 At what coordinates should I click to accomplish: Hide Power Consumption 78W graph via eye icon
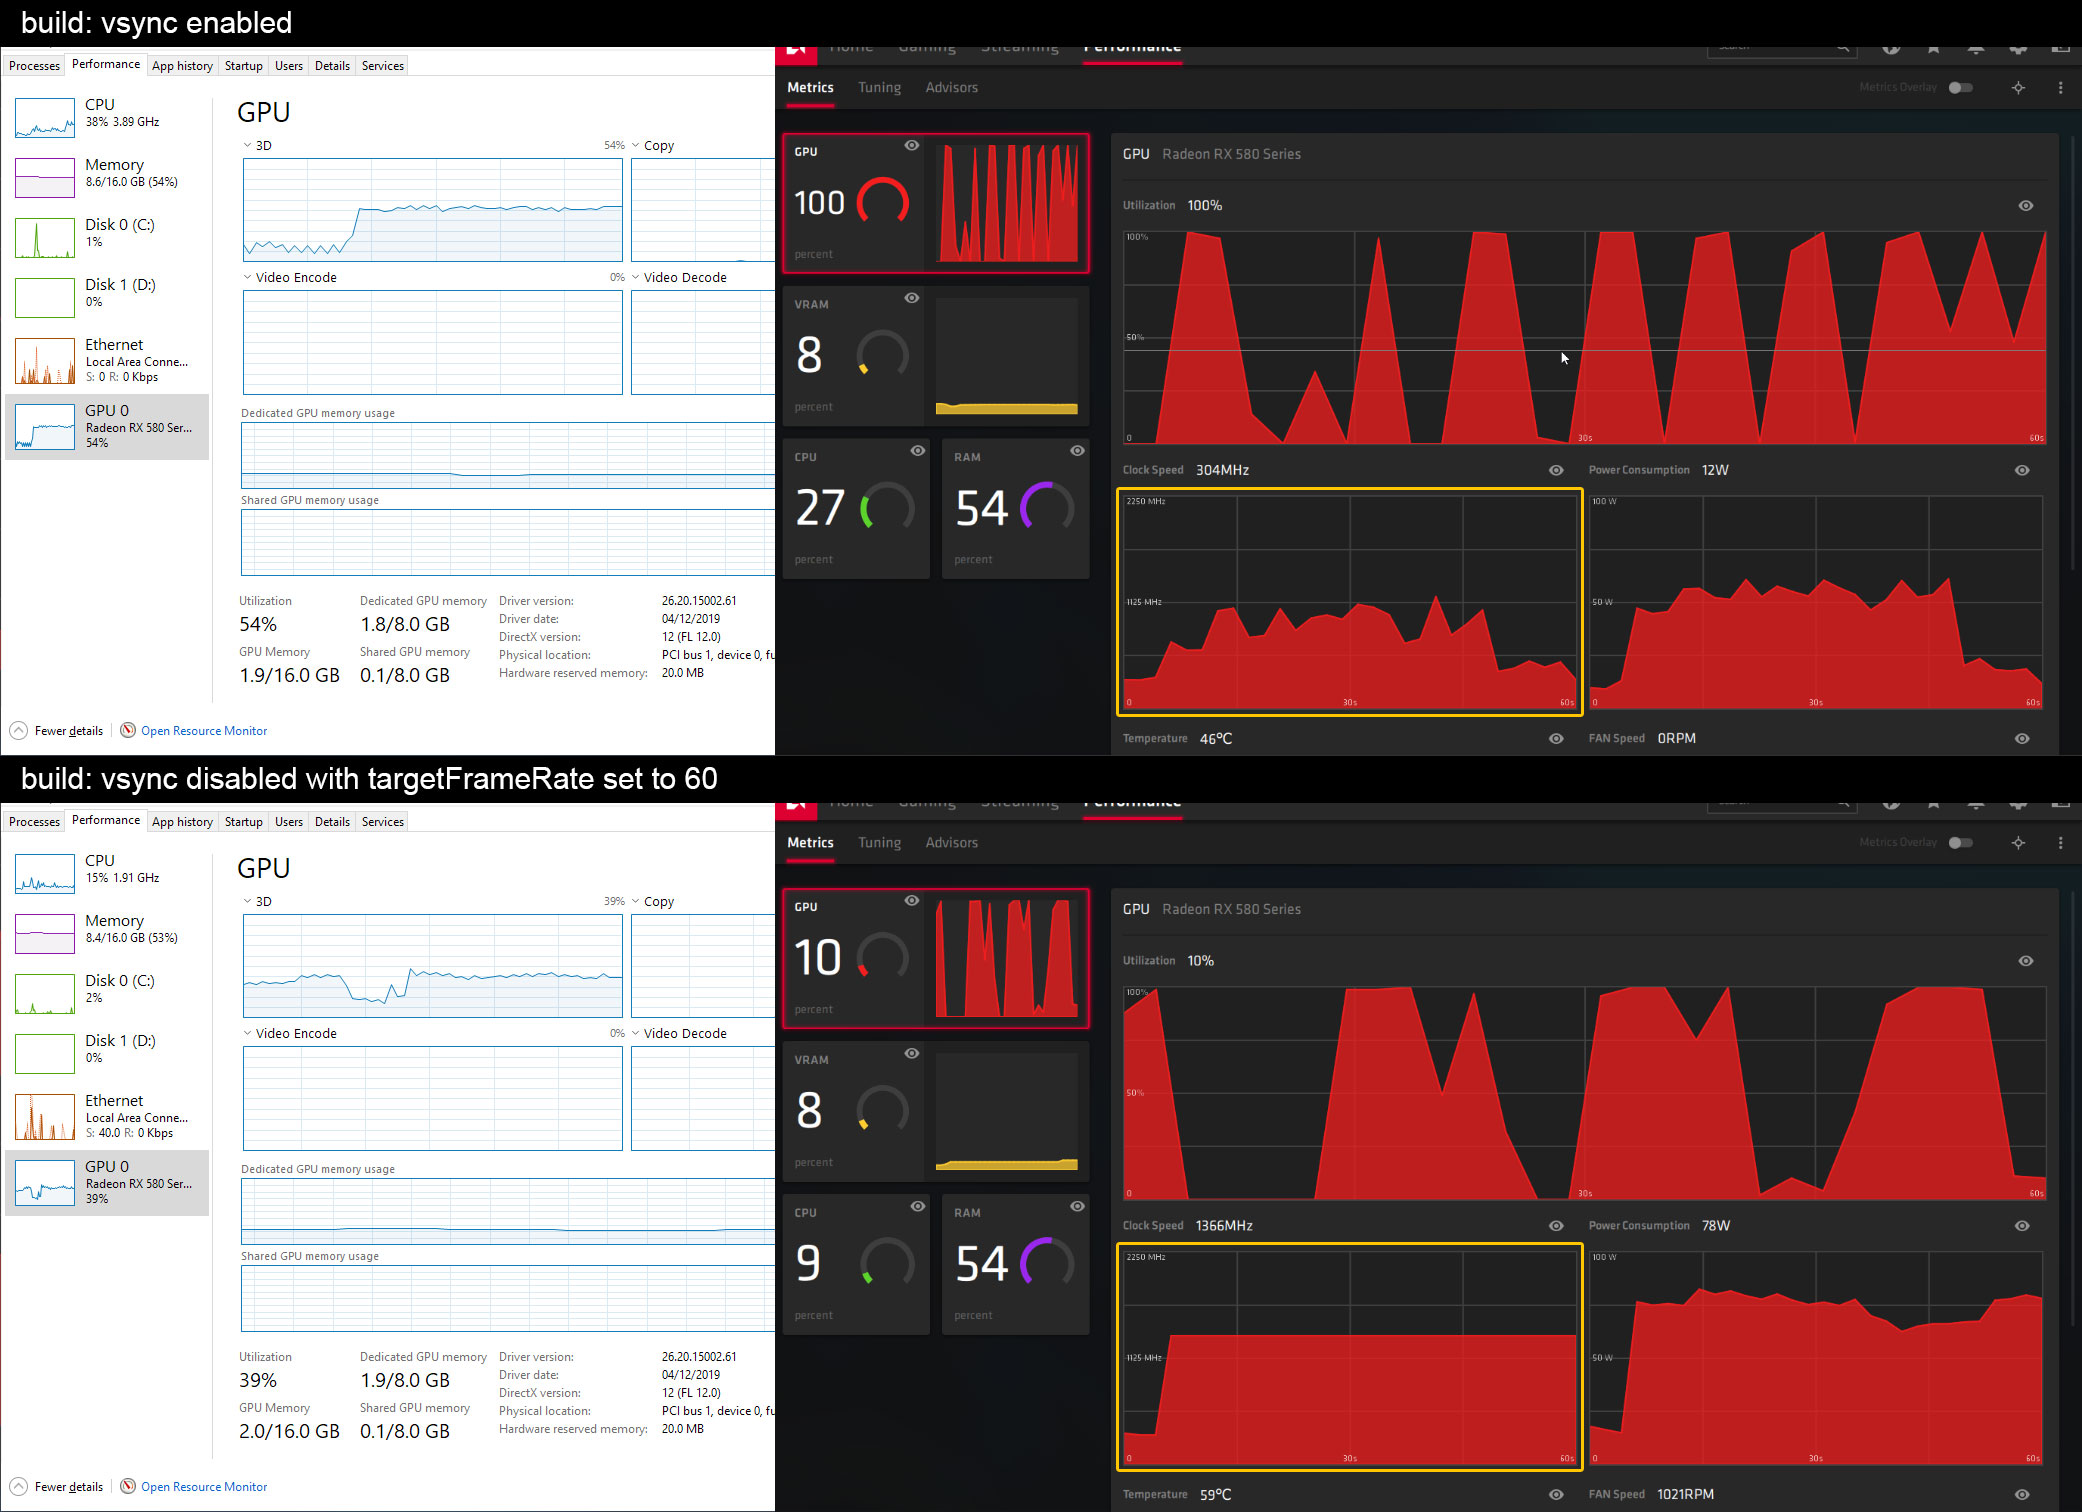(2022, 1226)
